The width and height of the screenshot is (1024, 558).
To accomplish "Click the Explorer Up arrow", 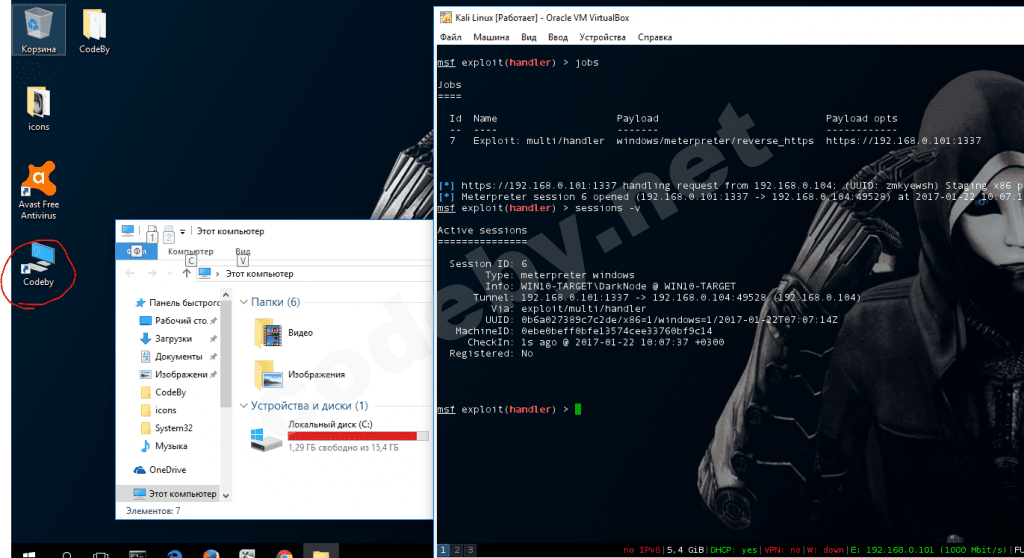I will (186, 273).
